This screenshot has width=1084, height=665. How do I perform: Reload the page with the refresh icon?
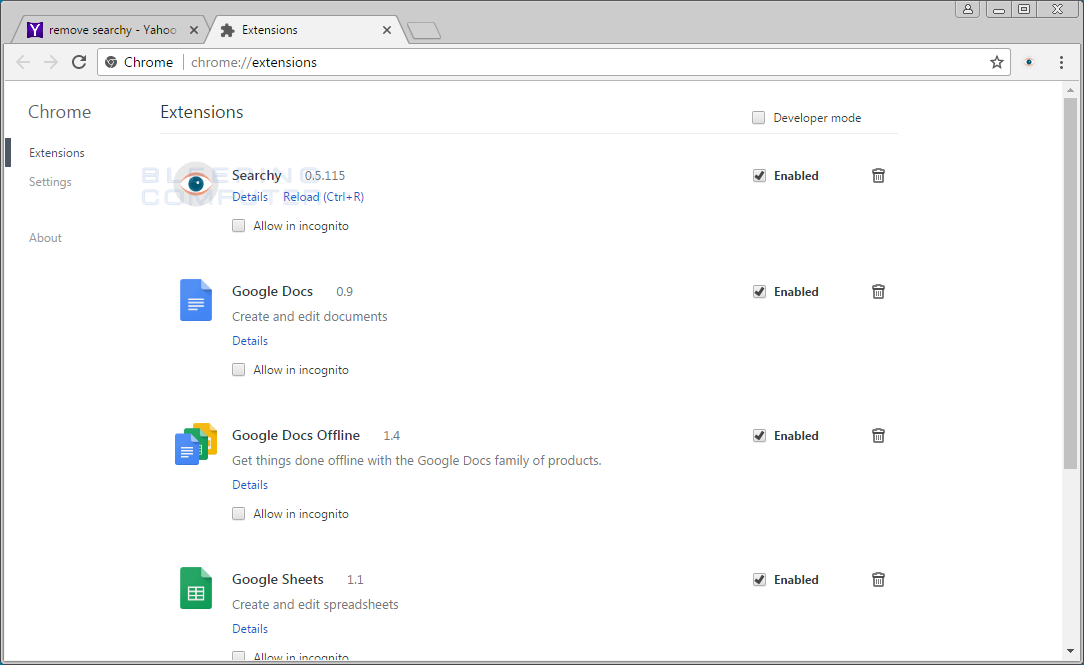79,61
